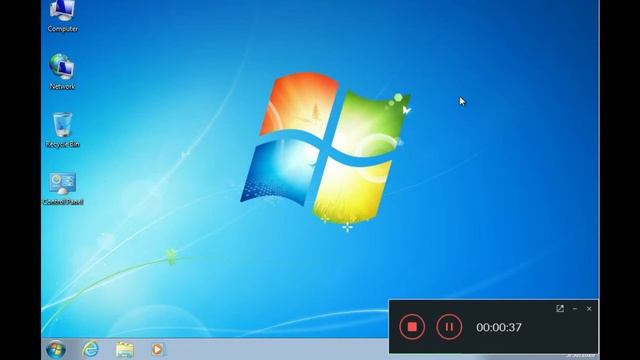Click the recording timer 00:00:37
640x360 pixels.
499,327
